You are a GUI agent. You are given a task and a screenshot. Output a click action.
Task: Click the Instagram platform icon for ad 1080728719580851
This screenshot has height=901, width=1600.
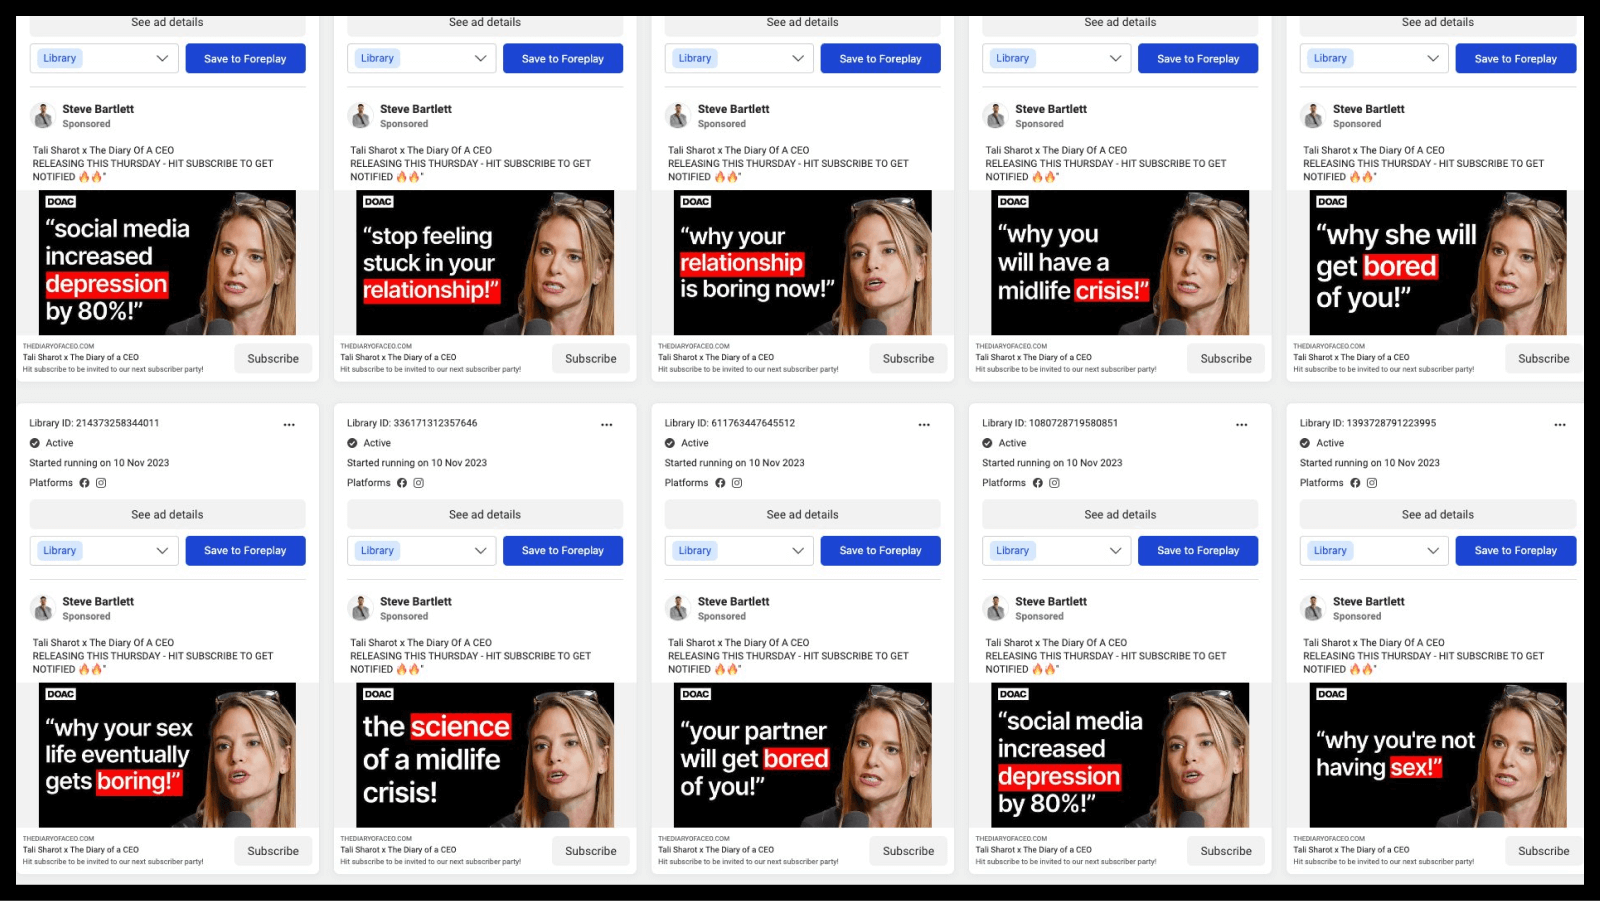pyautogui.click(x=1054, y=483)
